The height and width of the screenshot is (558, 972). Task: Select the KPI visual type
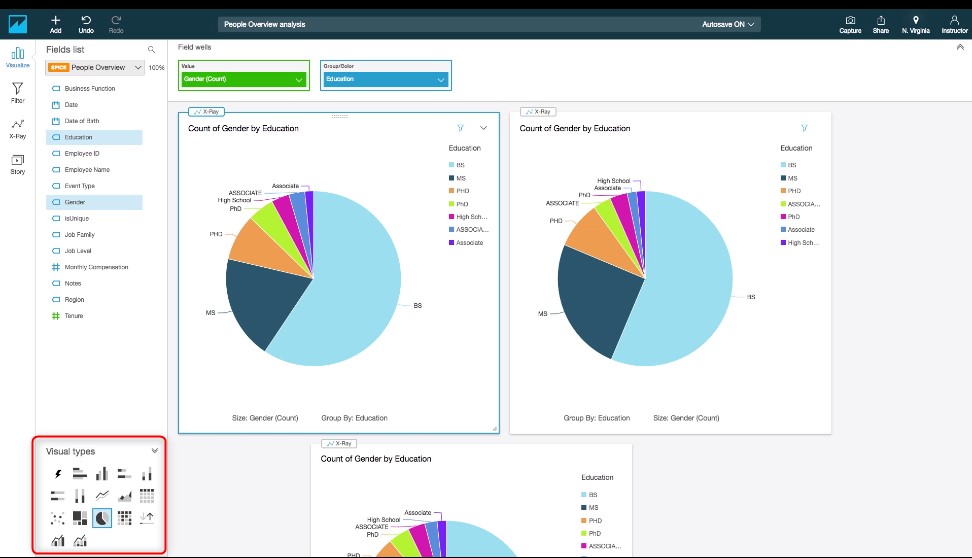[x=147, y=518]
